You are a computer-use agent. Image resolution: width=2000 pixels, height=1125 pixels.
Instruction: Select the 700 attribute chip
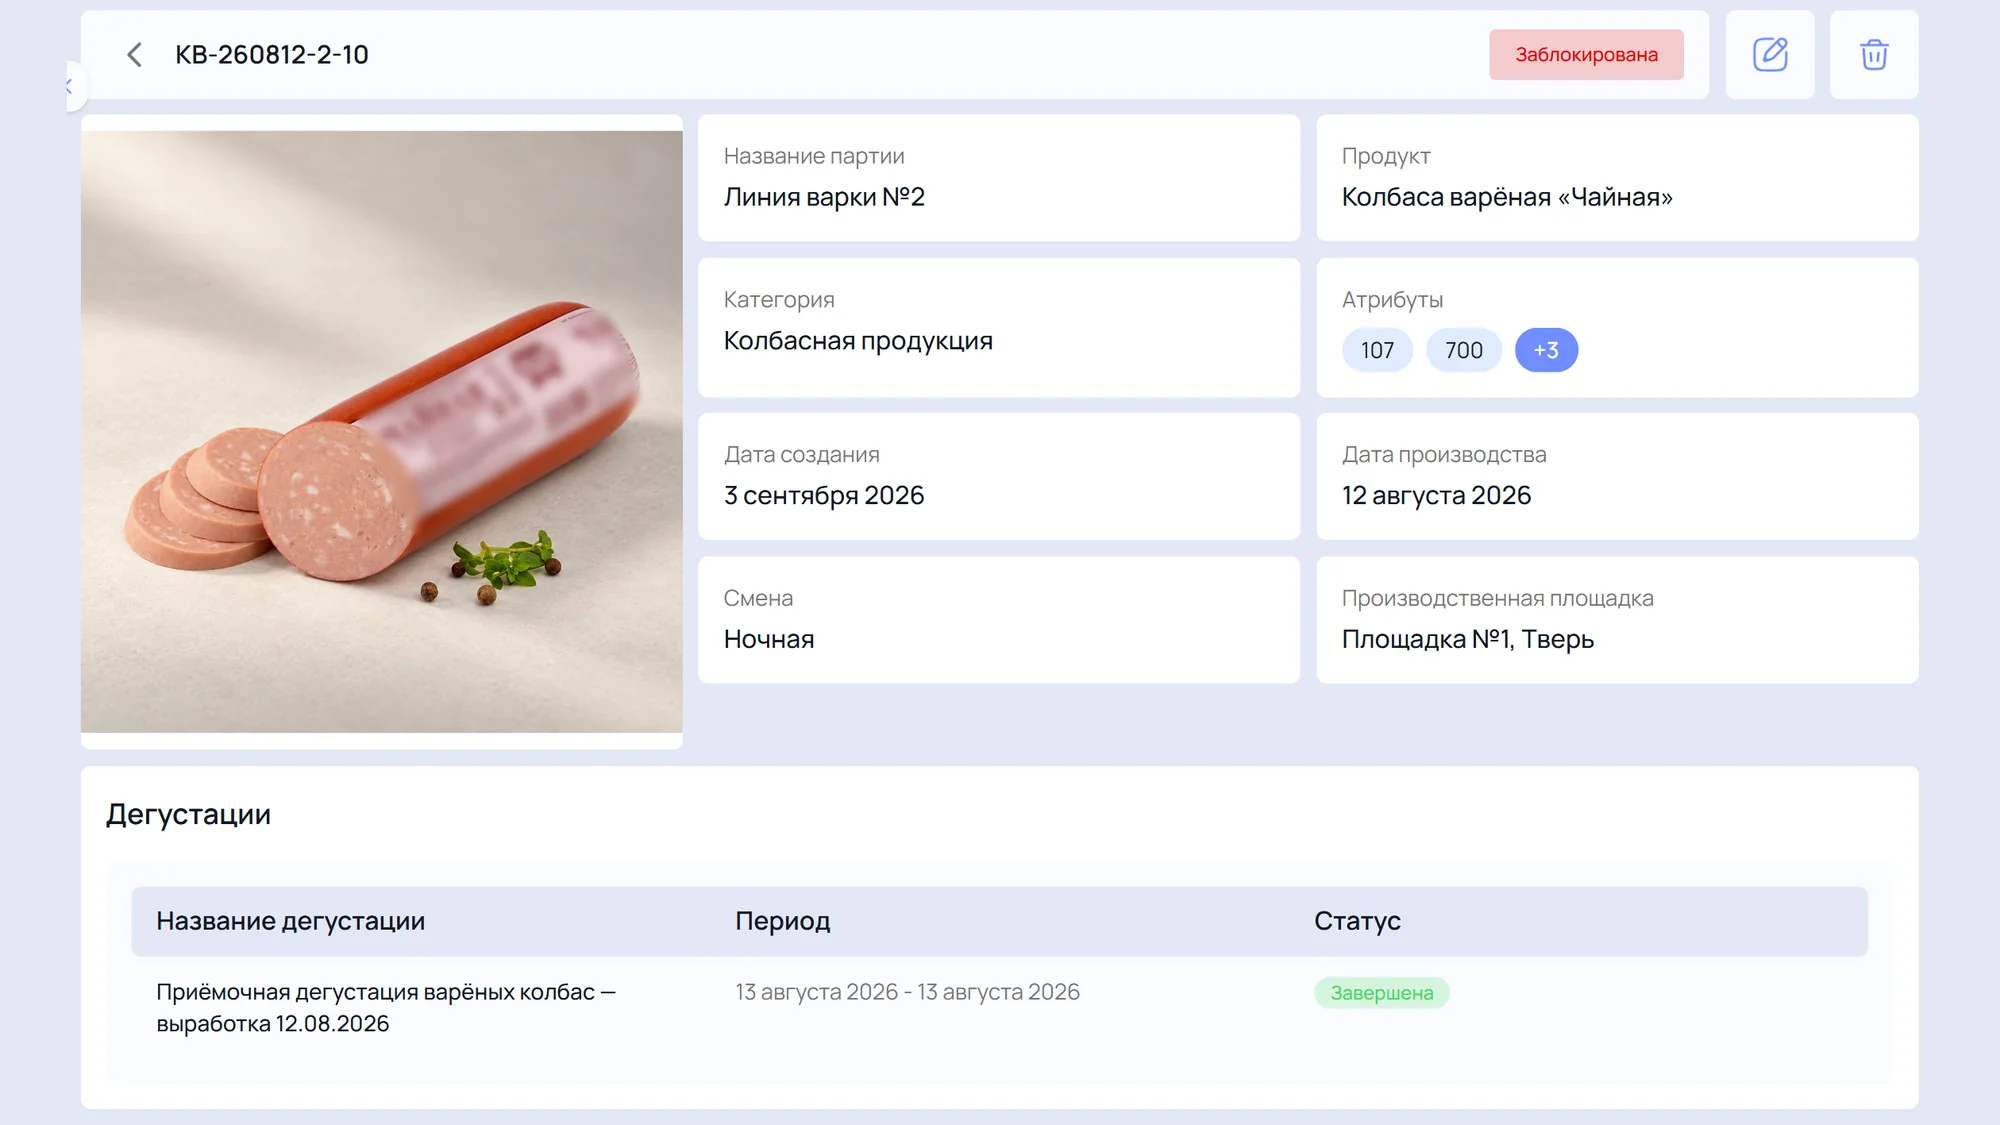coord(1464,350)
